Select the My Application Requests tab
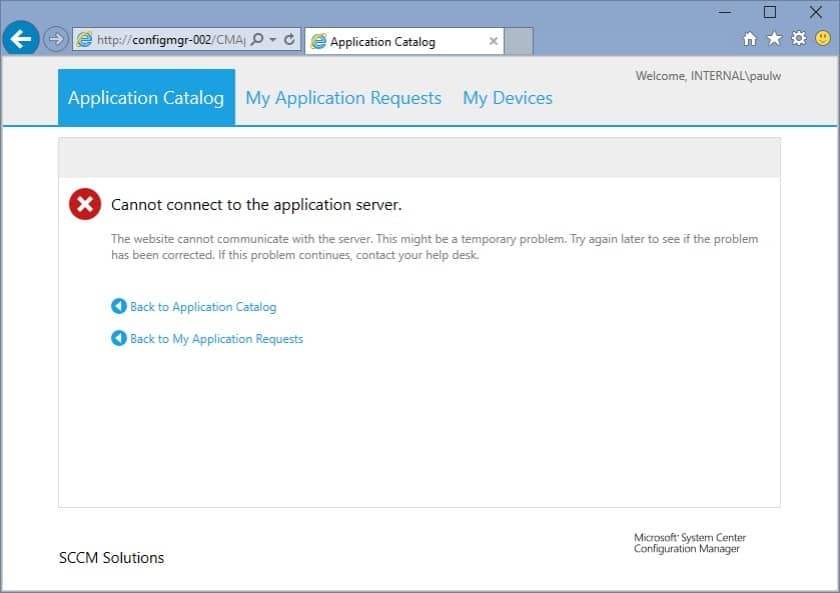Image resolution: width=840 pixels, height=593 pixels. pyautogui.click(x=343, y=97)
